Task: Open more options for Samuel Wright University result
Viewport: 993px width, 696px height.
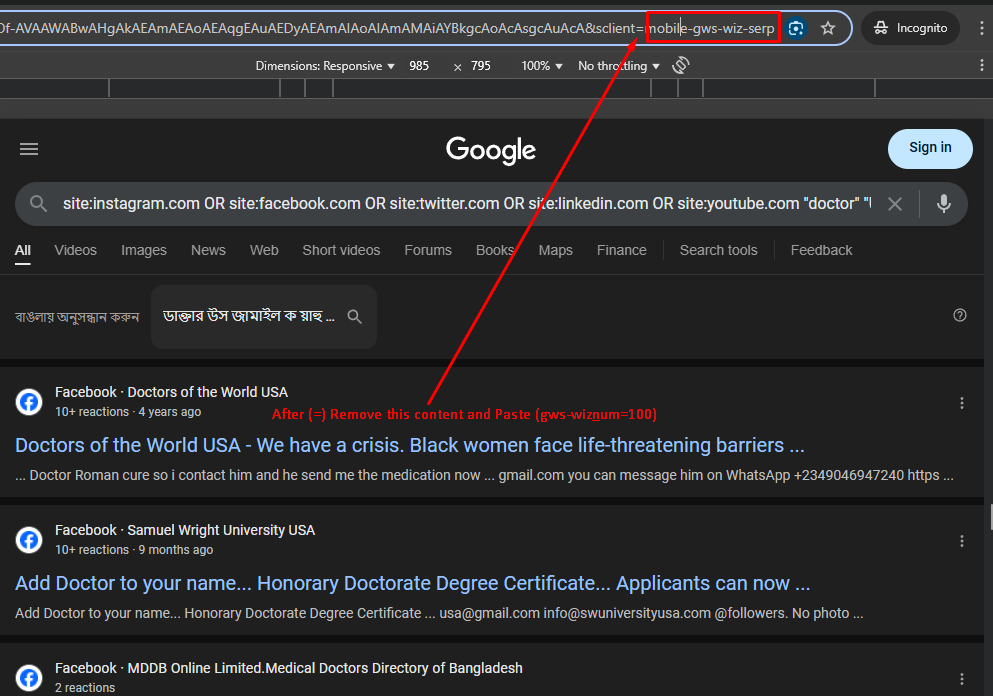Action: pyautogui.click(x=962, y=541)
